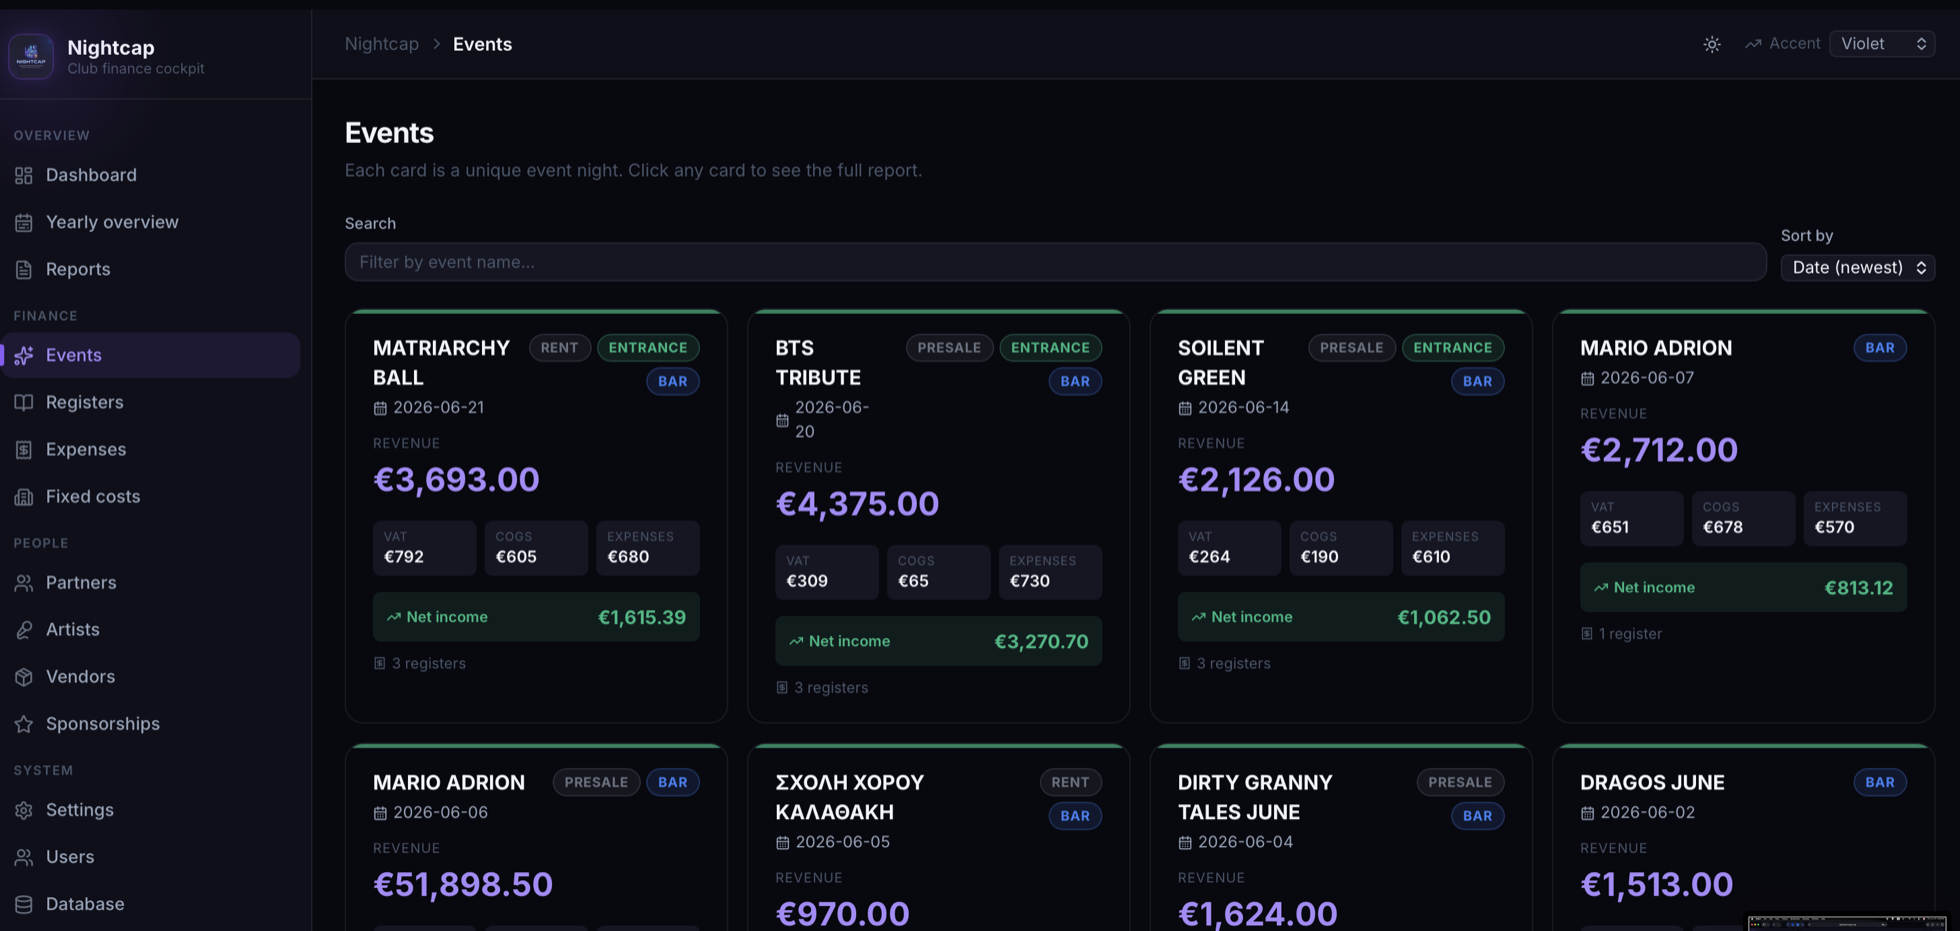Go to Yearly overview page
Screen dimensions: 1960x931
(150, 222)
